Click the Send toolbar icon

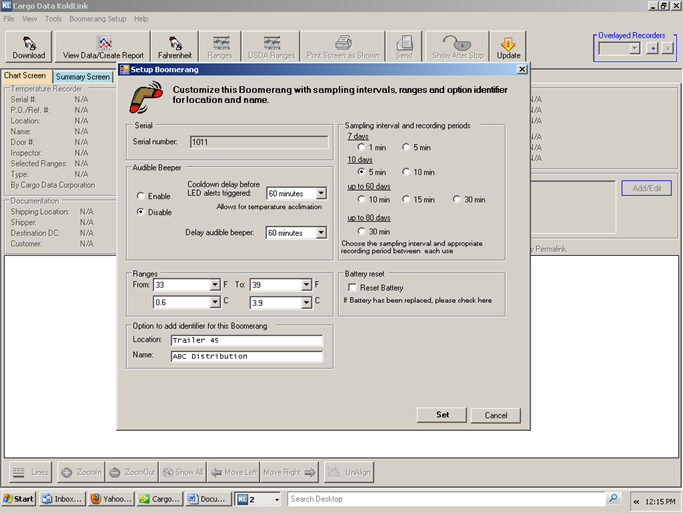point(404,47)
